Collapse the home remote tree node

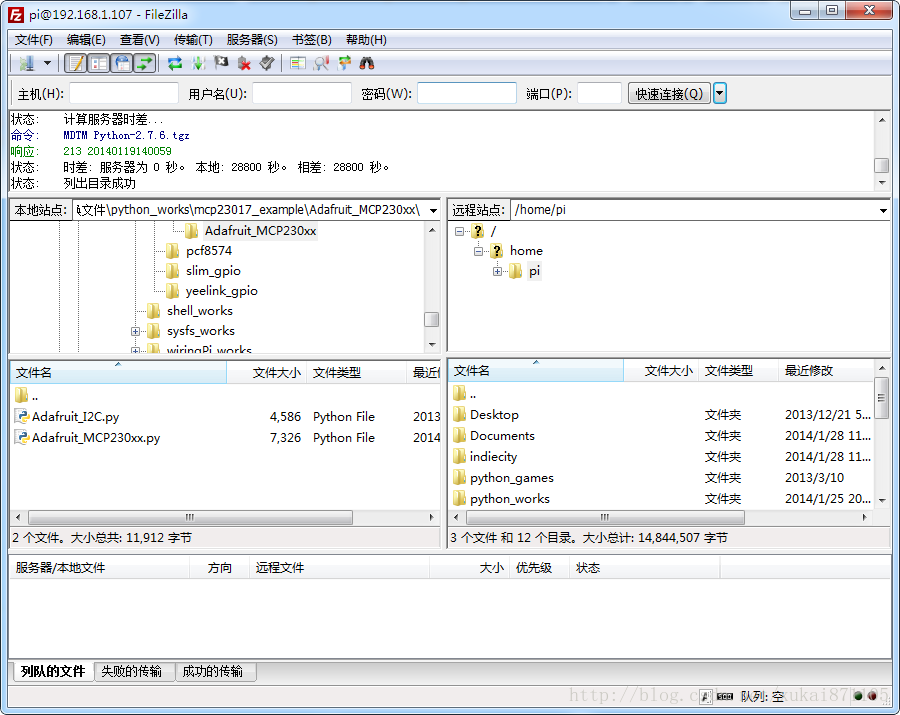tap(478, 251)
